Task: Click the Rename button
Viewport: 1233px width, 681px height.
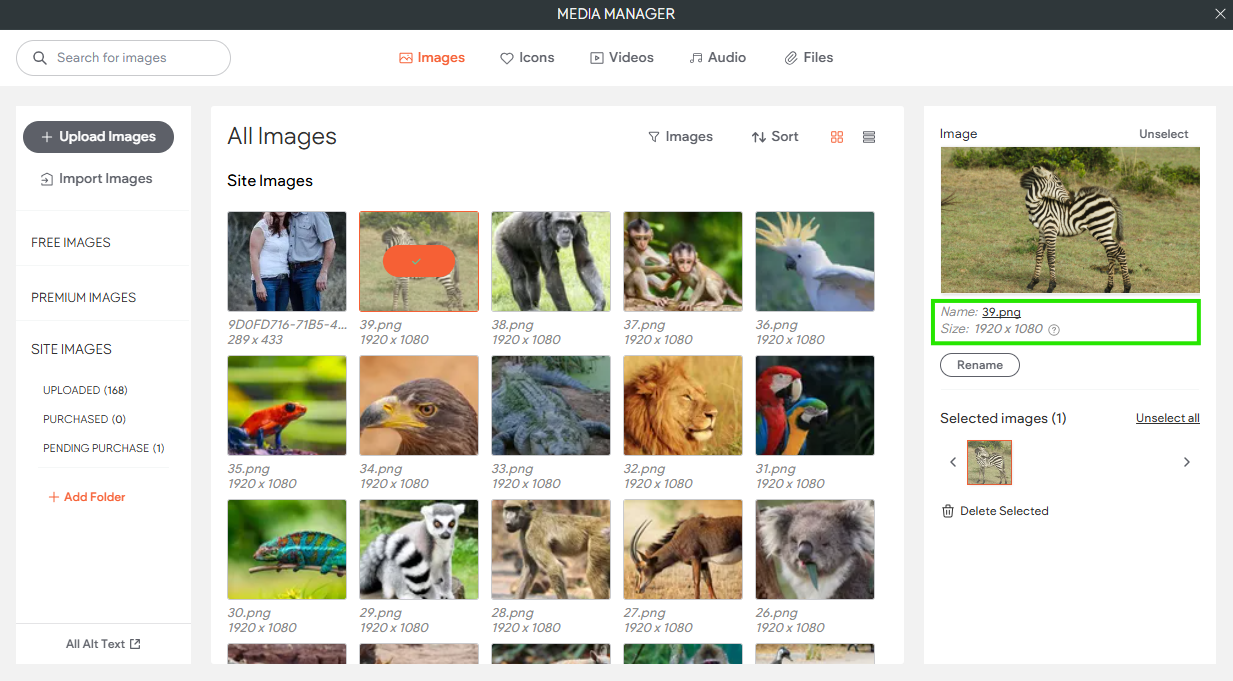Action: [x=980, y=365]
